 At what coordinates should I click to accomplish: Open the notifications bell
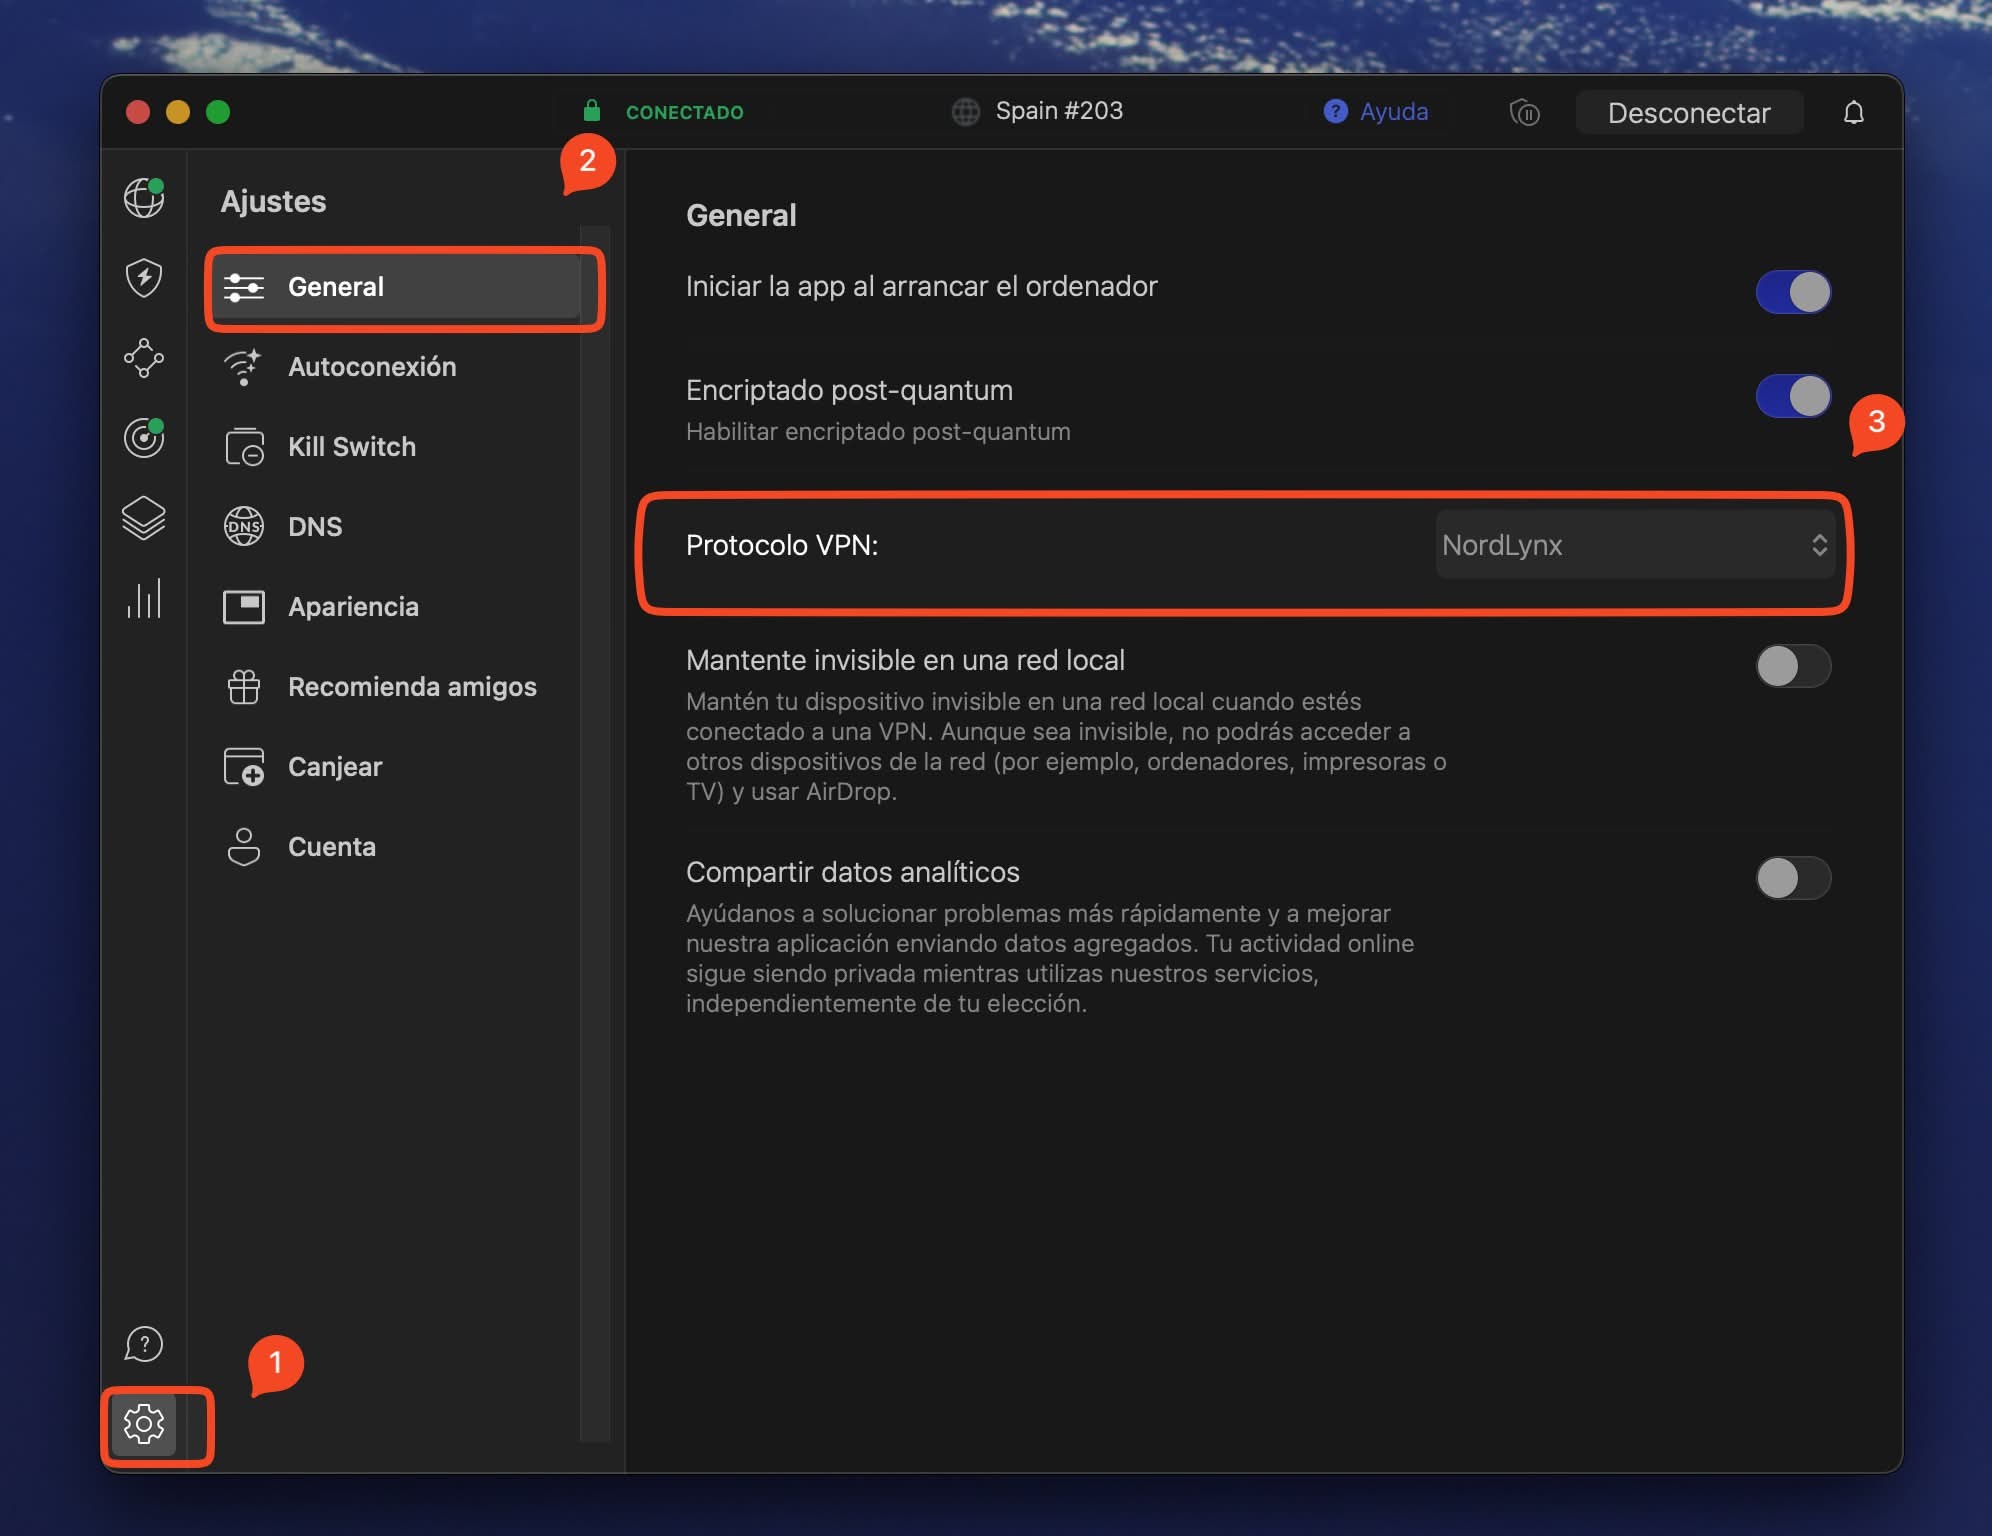click(1853, 112)
